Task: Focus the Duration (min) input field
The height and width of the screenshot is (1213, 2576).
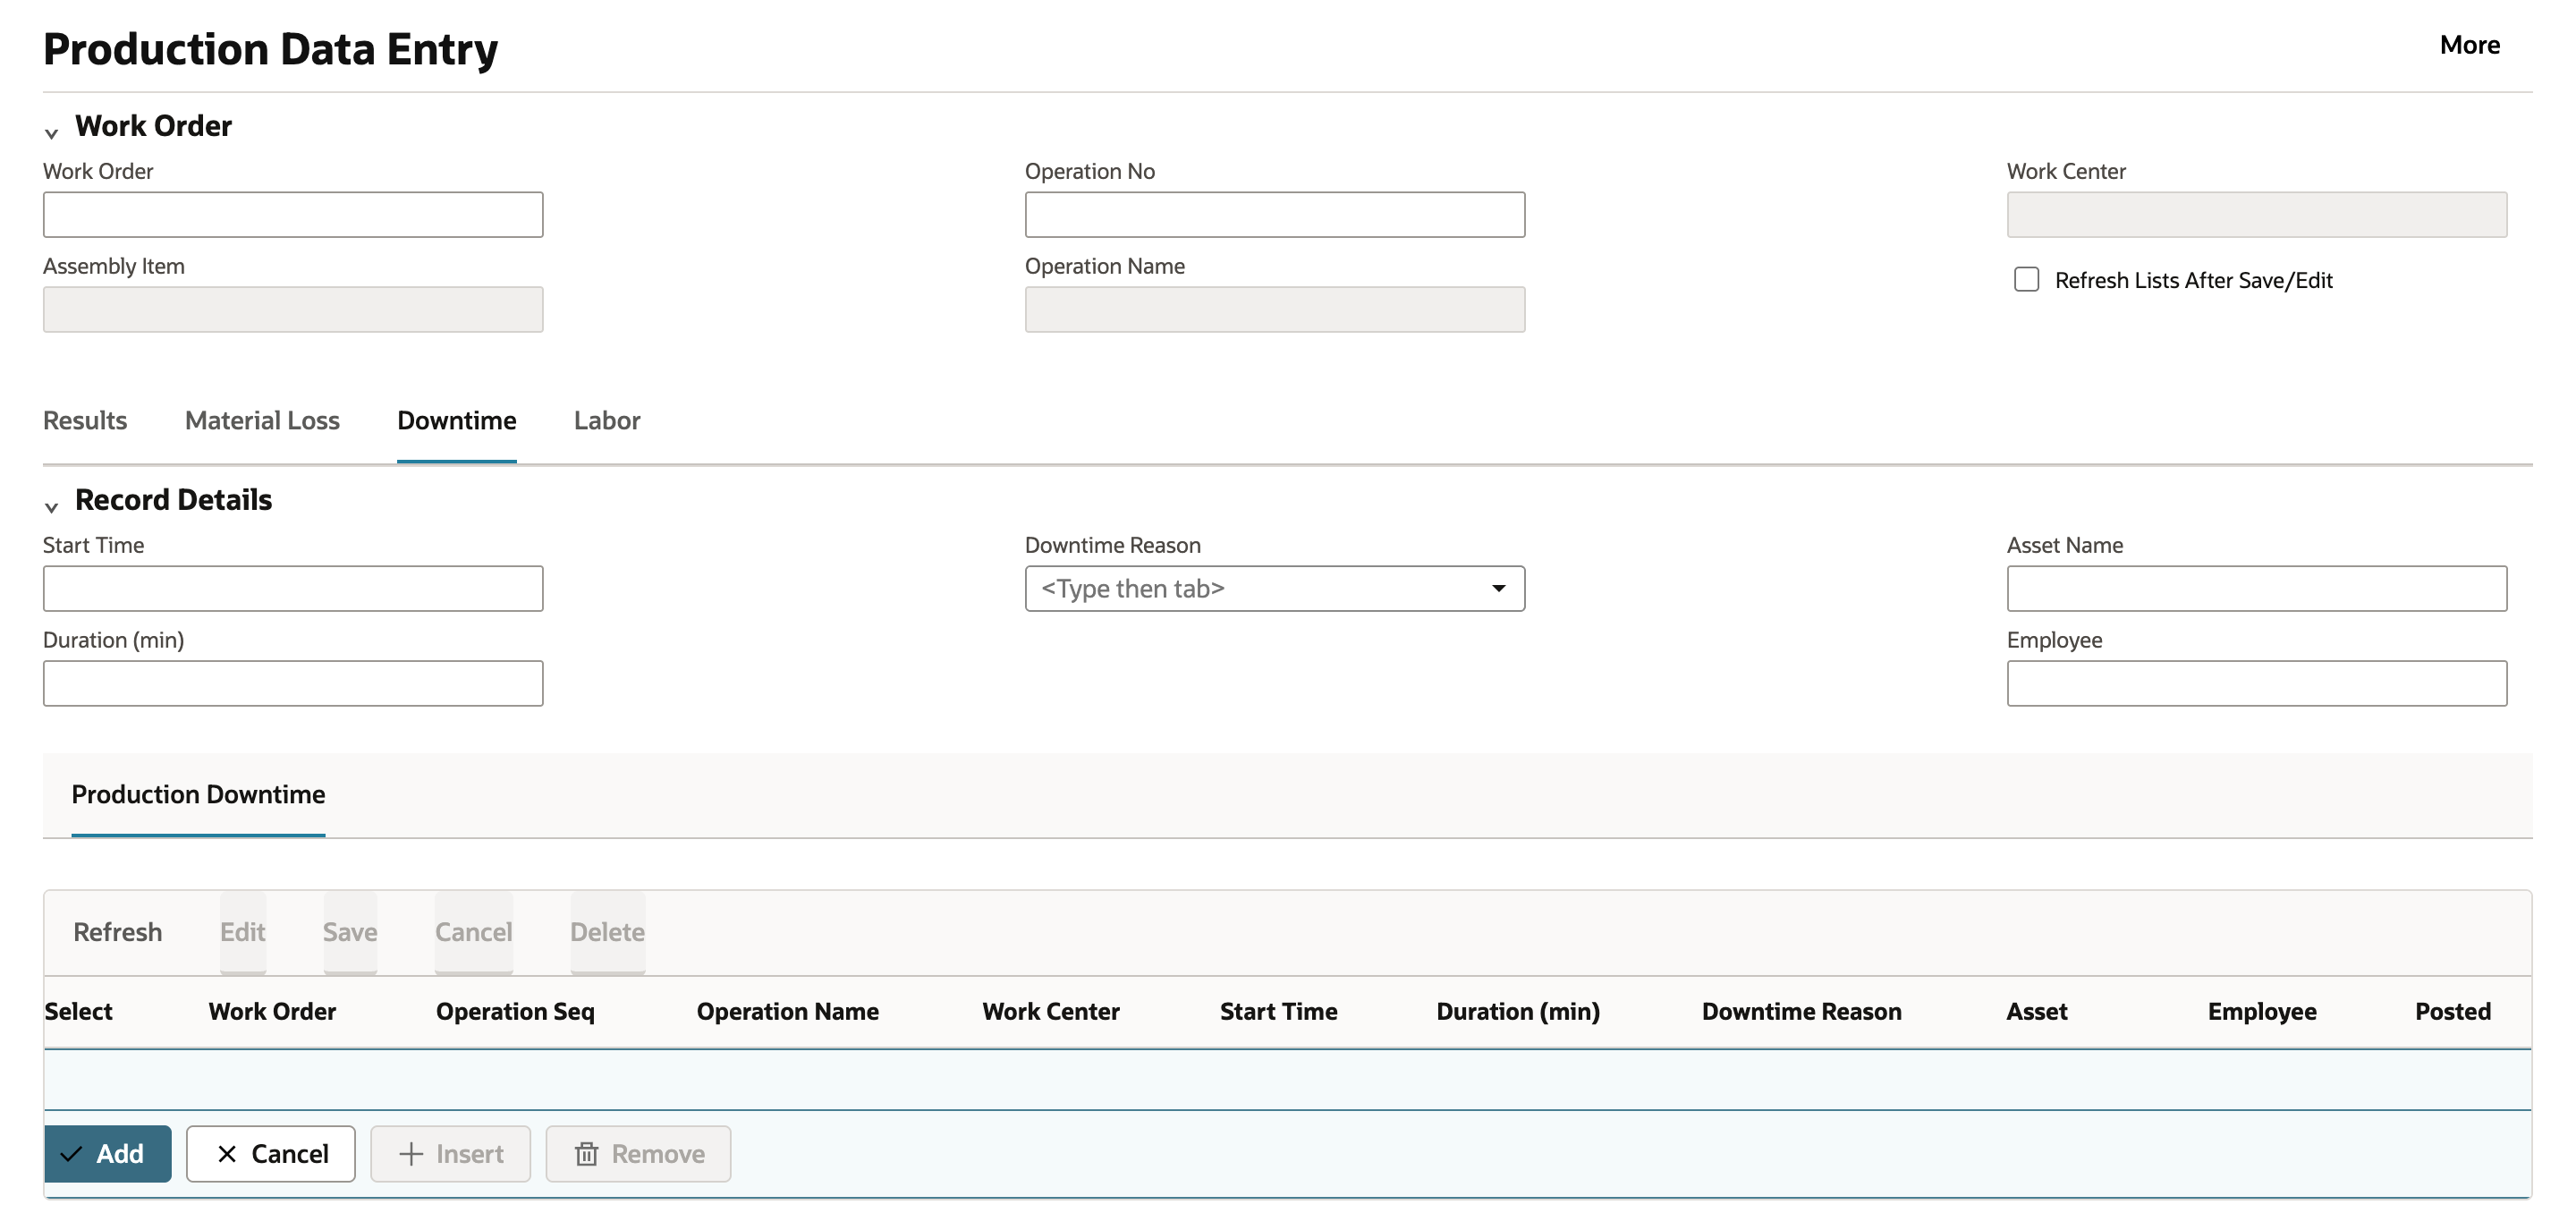Action: [293, 683]
